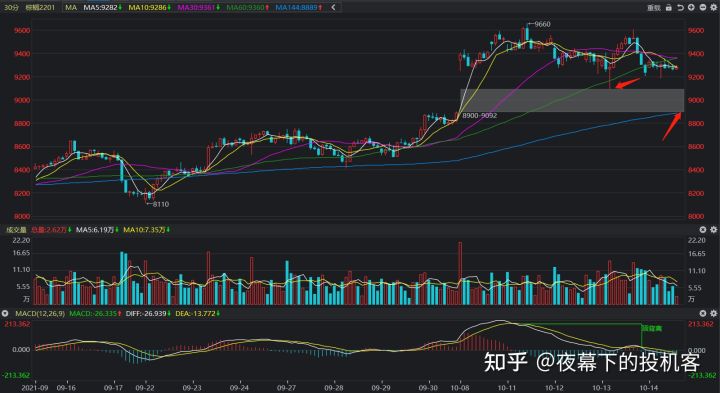Click the 棉纱2201 contract name
The width and height of the screenshot is (720, 393).
tap(40, 7)
